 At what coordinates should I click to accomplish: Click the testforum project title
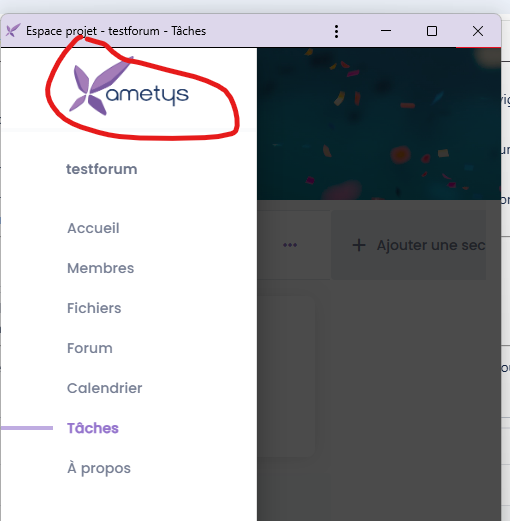click(x=101, y=169)
